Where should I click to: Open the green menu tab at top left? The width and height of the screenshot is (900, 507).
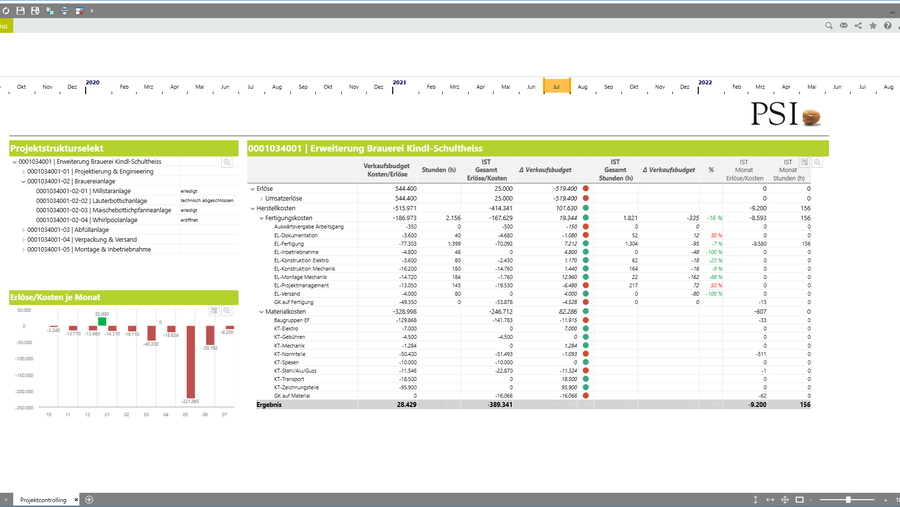(x=6, y=26)
